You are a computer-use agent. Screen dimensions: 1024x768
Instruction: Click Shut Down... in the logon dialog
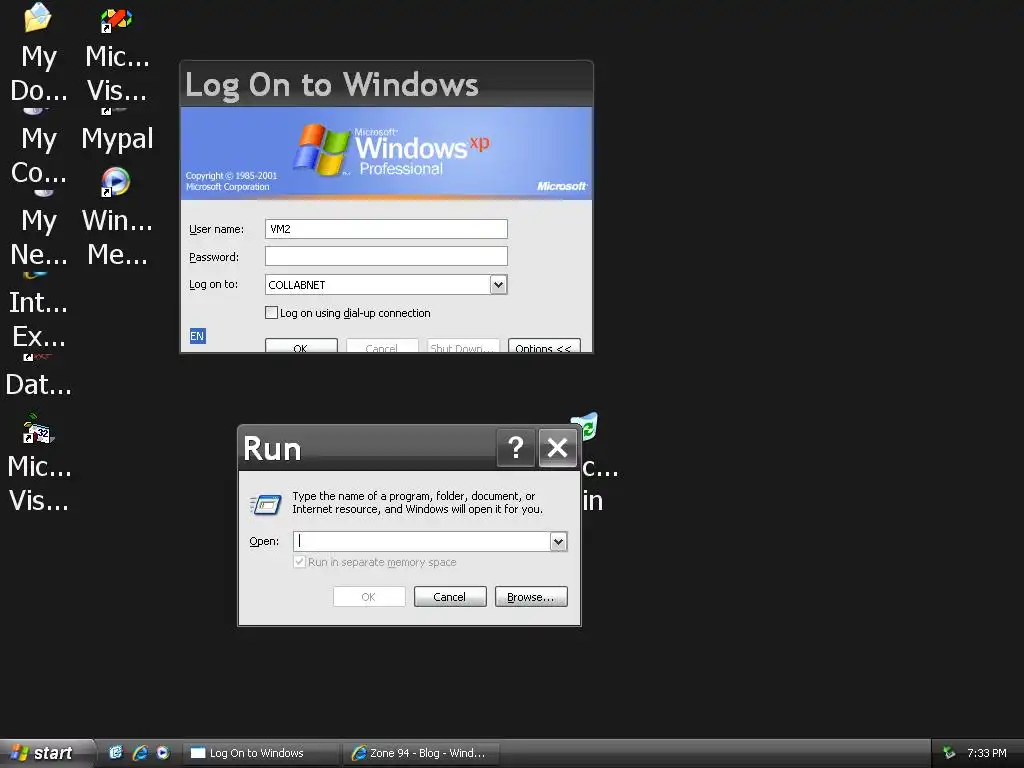click(463, 346)
